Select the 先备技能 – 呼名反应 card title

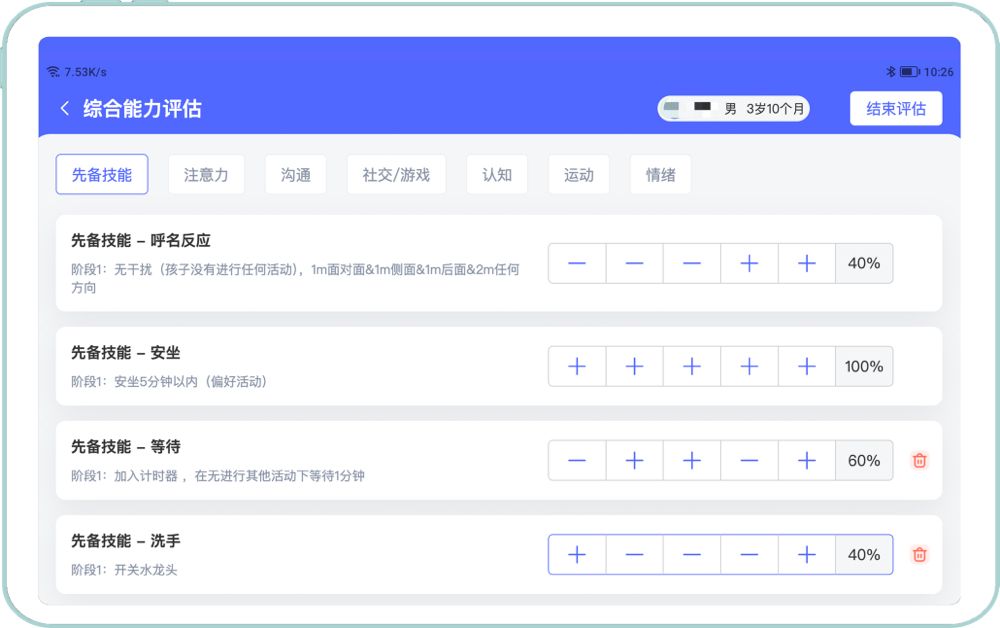(x=141, y=241)
